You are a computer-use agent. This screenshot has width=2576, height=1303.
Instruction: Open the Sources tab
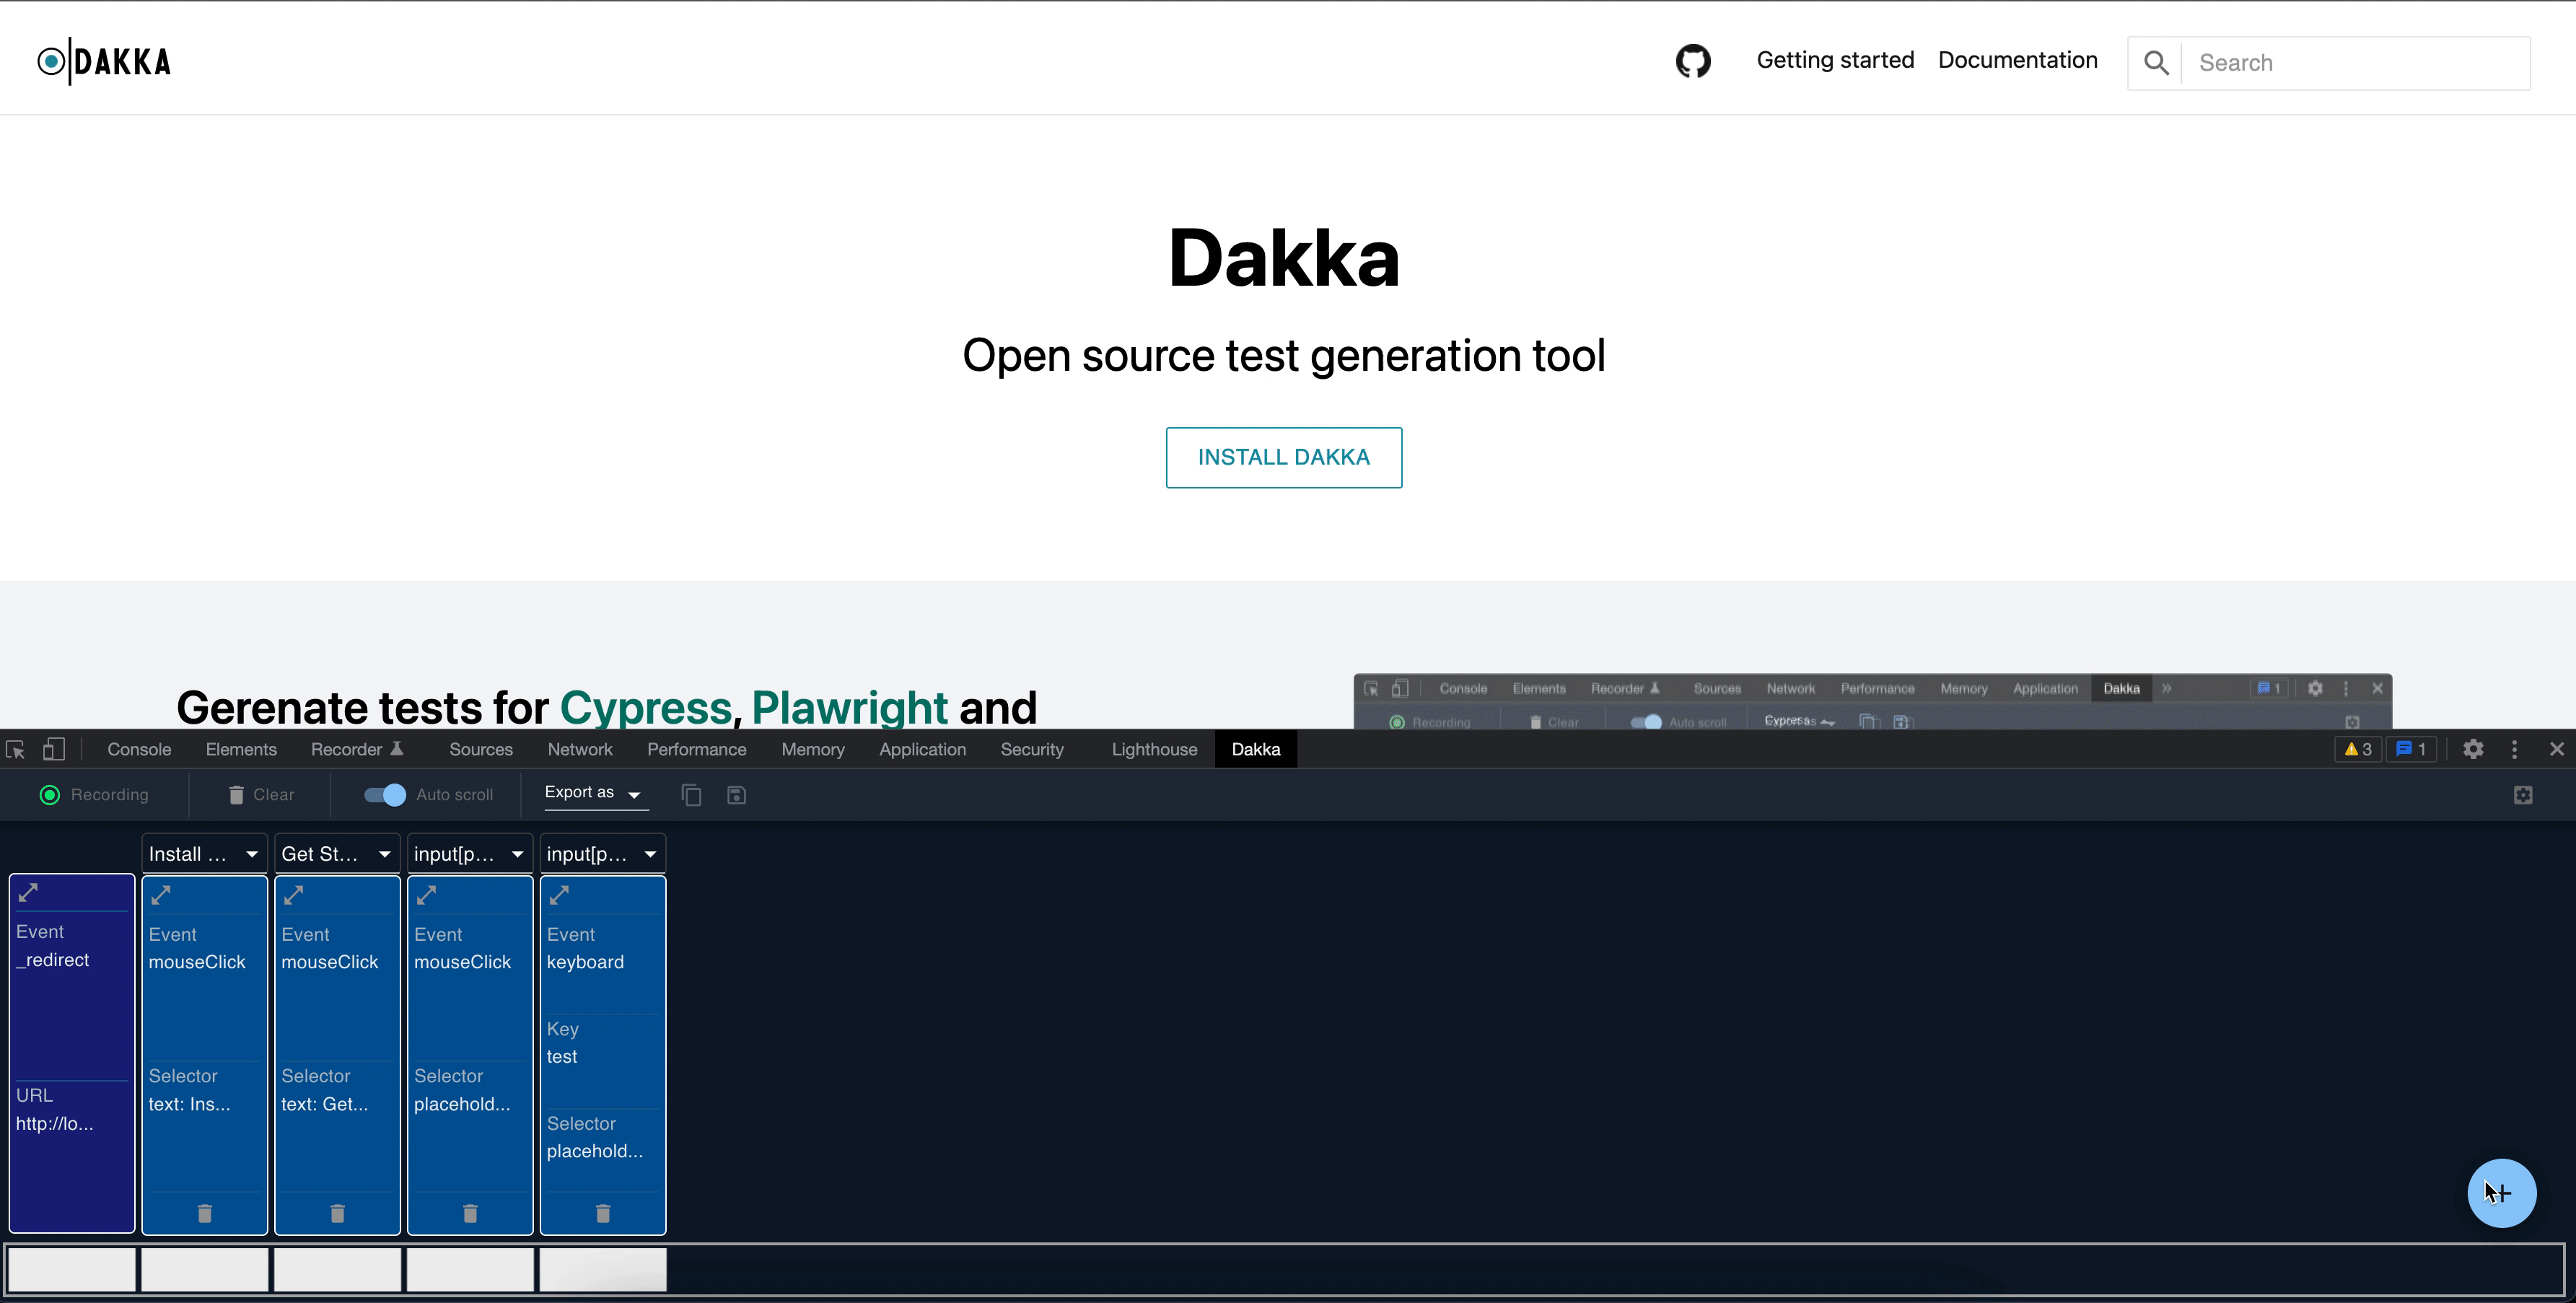(x=481, y=749)
